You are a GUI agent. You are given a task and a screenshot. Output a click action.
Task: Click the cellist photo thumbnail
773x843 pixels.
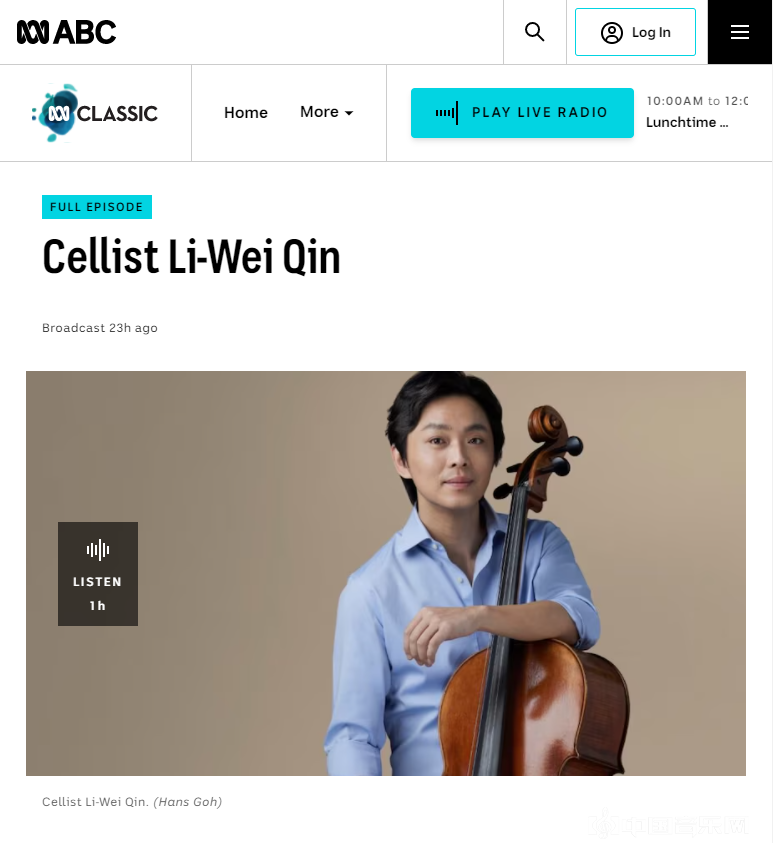coord(386,573)
